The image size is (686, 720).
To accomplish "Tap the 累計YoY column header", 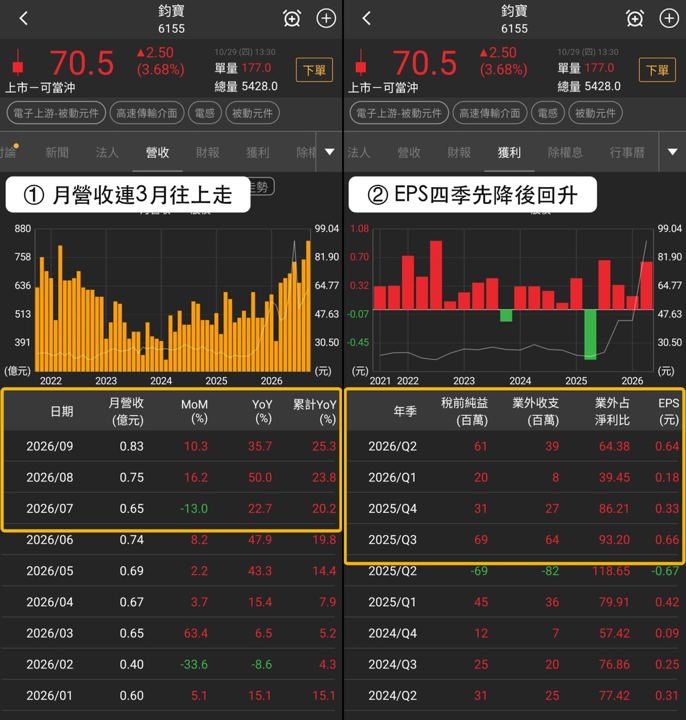I will pyautogui.click(x=315, y=411).
